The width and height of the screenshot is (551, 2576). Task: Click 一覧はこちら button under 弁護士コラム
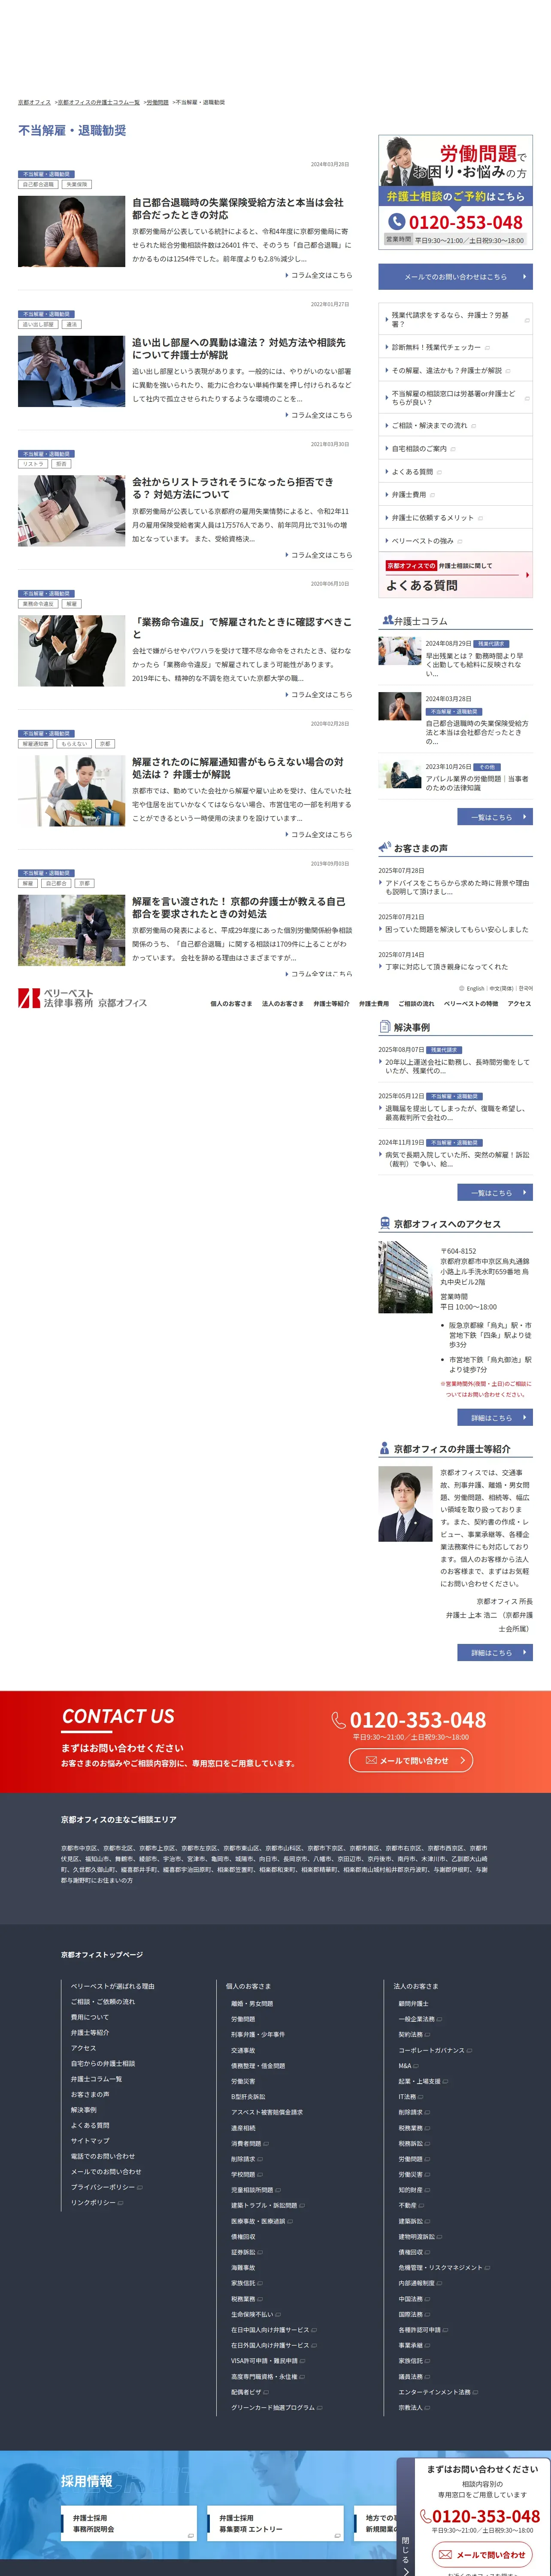click(x=495, y=817)
